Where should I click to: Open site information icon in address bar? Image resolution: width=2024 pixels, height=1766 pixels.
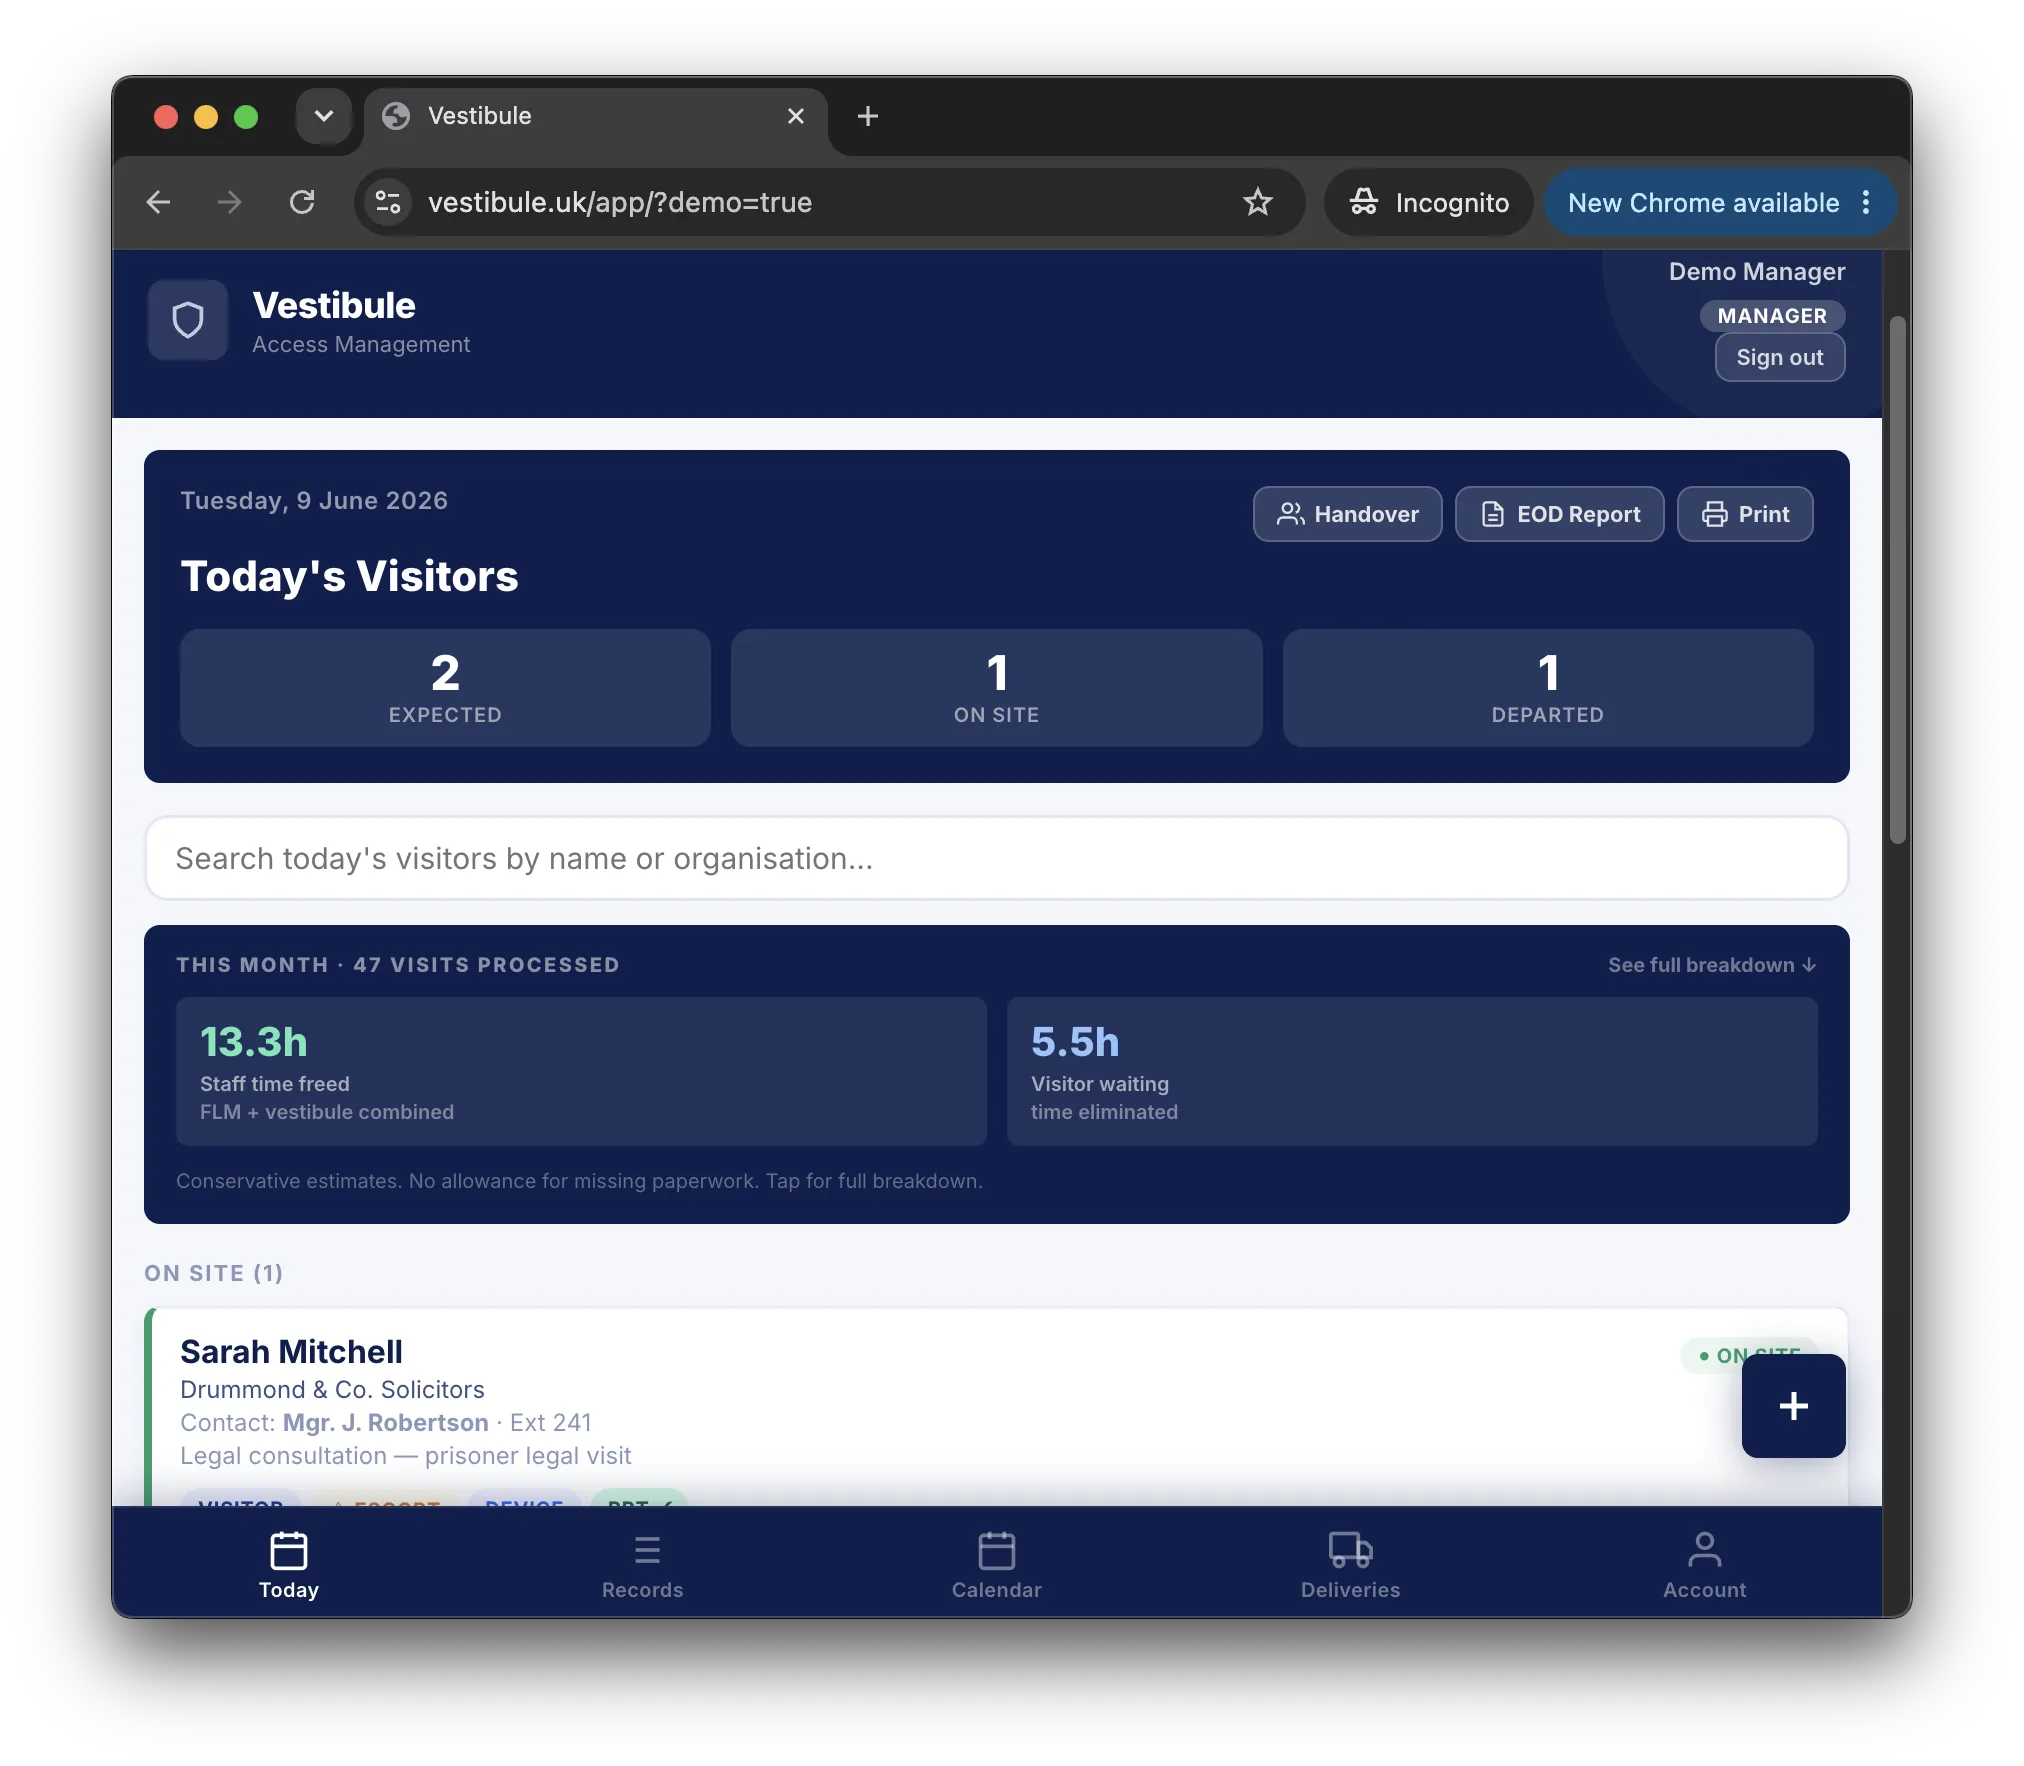[388, 202]
